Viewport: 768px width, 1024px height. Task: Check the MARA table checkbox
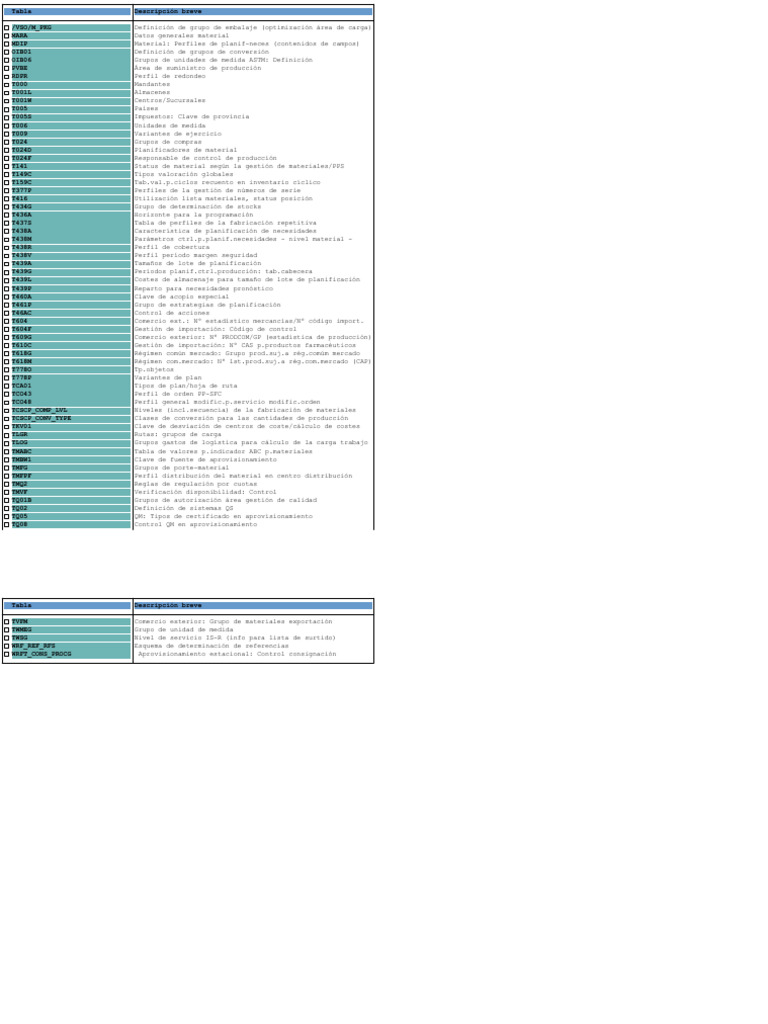[x=7, y=36]
